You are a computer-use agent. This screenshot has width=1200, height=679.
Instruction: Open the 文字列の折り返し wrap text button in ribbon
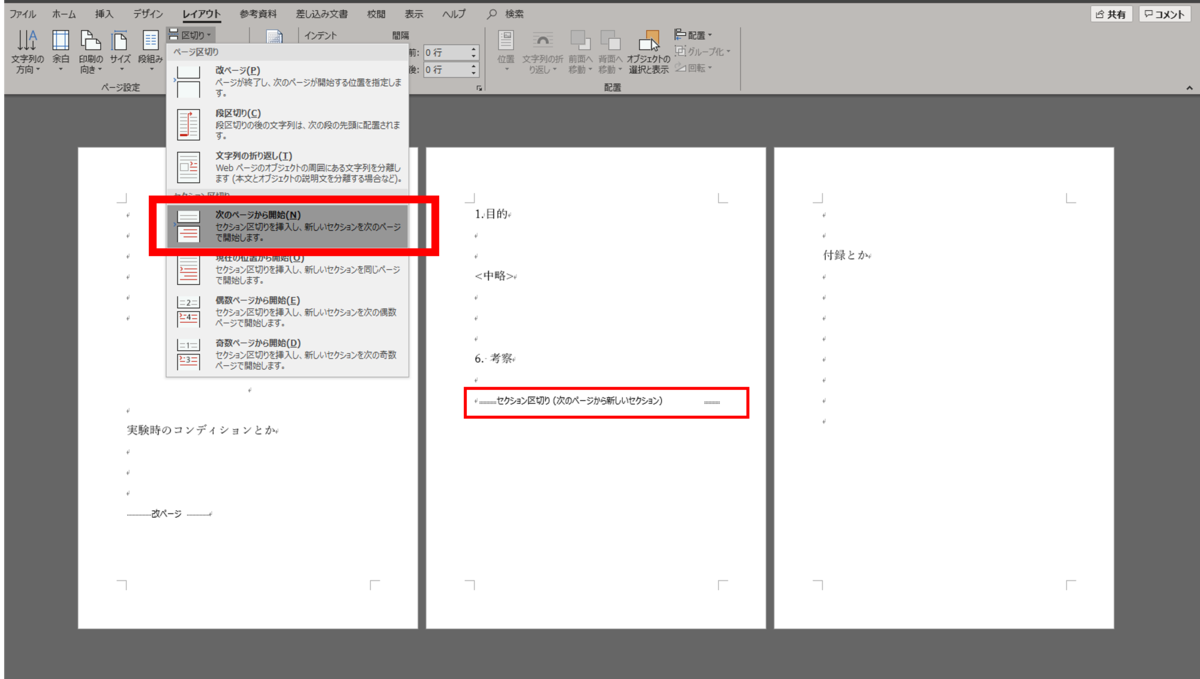pos(542,52)
